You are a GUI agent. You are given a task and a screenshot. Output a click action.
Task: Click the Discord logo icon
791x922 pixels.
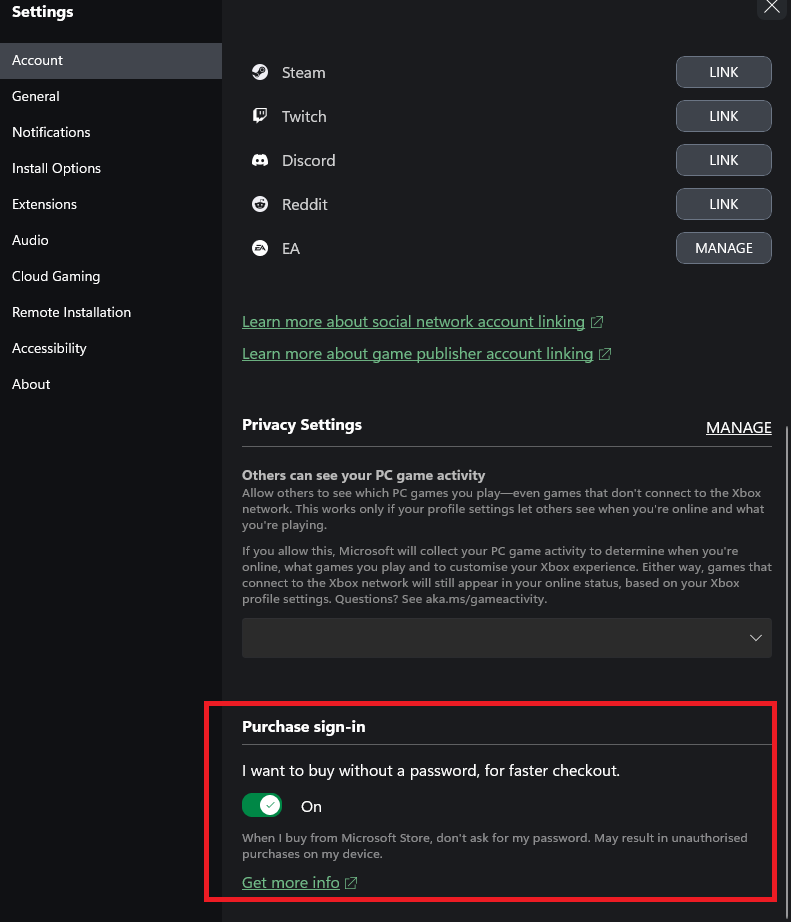(260, 160)
